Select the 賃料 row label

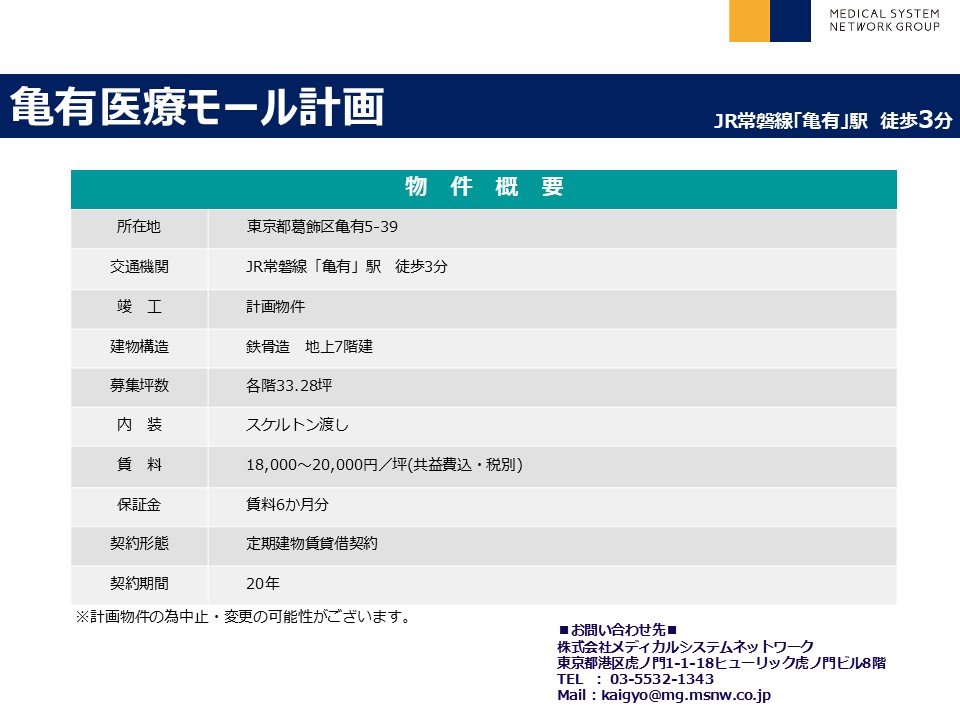(139, 465)
